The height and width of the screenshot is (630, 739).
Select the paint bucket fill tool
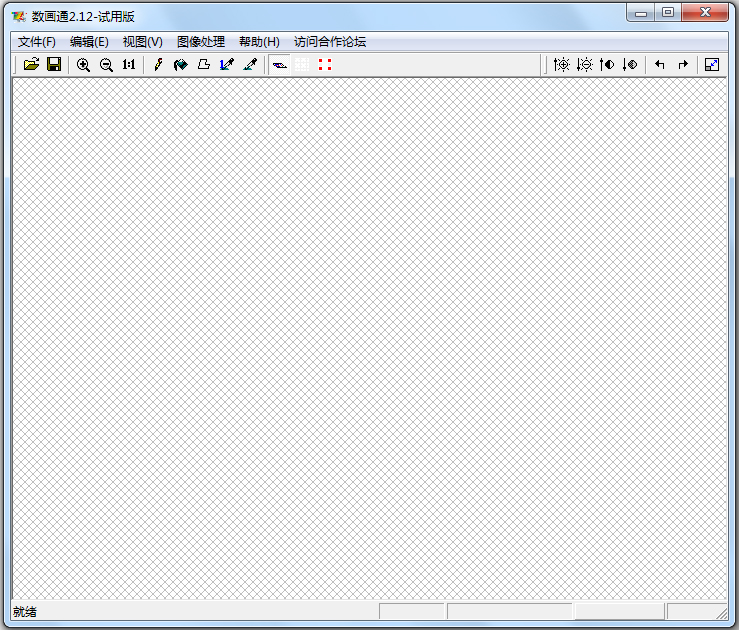(x=181, y=65)
